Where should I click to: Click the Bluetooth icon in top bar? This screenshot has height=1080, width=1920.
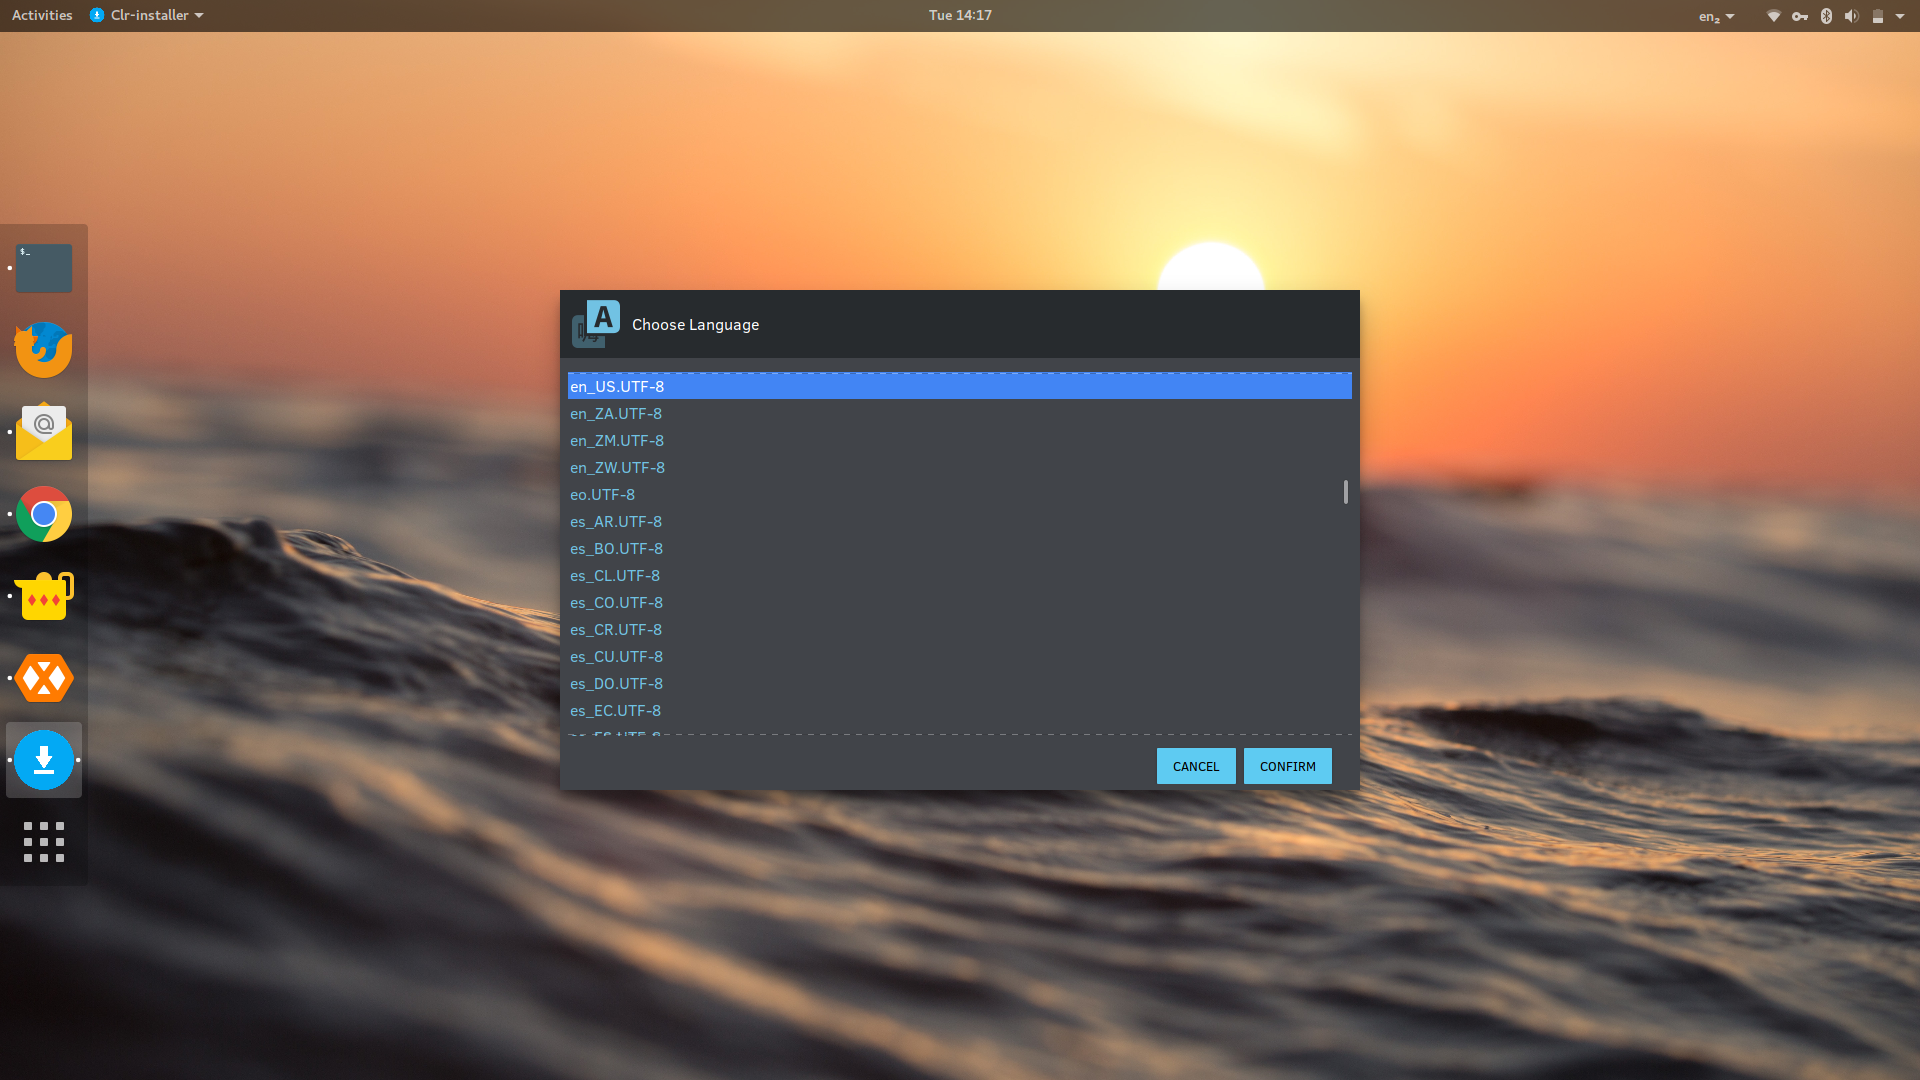pyautogui.click(x=1826, y=16)
